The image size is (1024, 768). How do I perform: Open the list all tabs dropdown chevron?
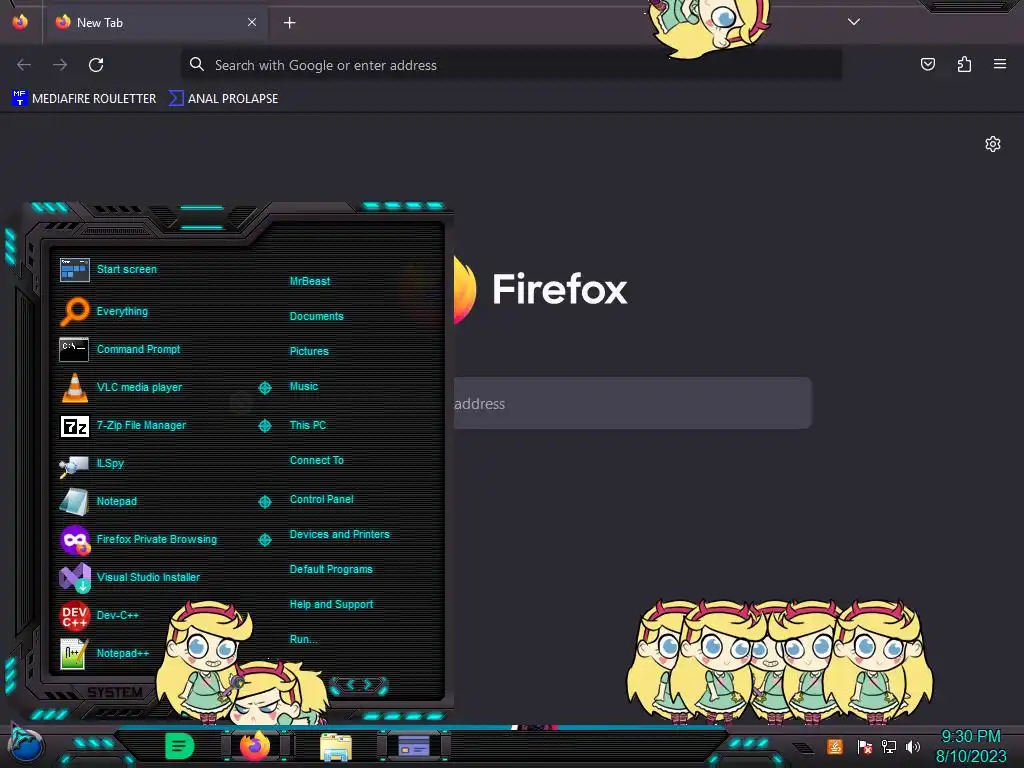pyautogui.click(x=854, y=22)
